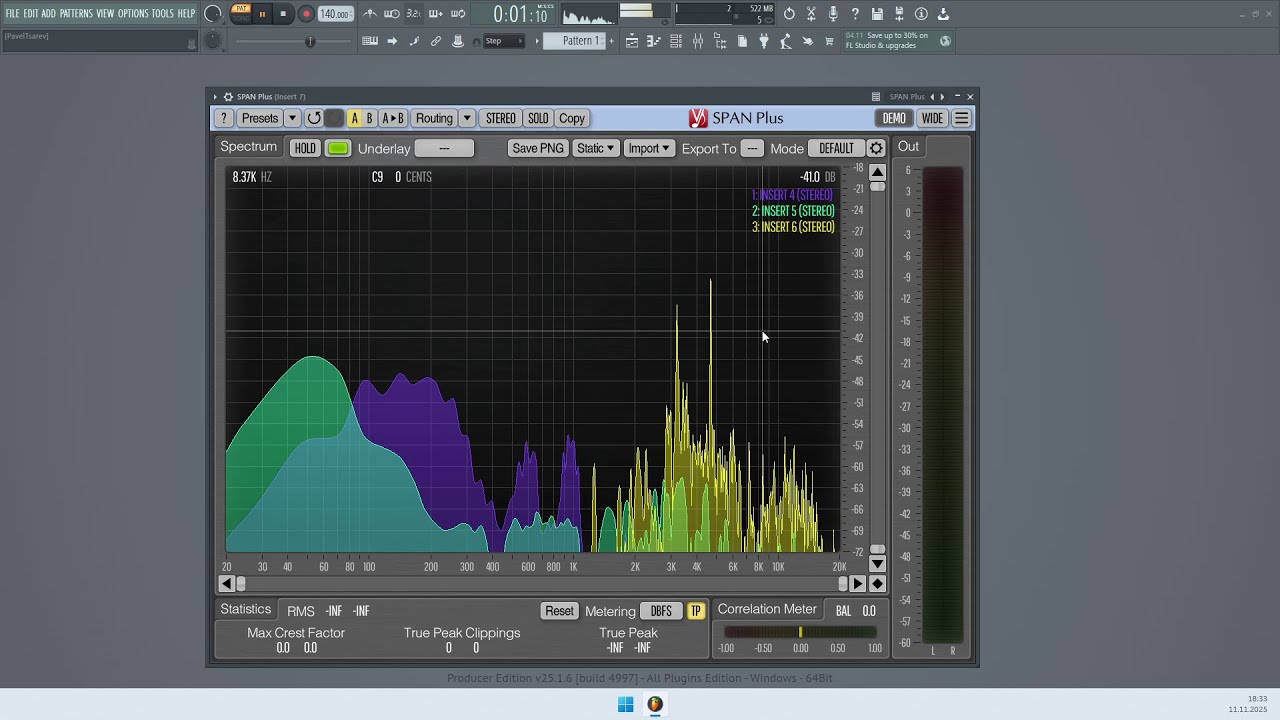Toggle multilink to controllers icon
The image size is (1280, 720).
458,41
